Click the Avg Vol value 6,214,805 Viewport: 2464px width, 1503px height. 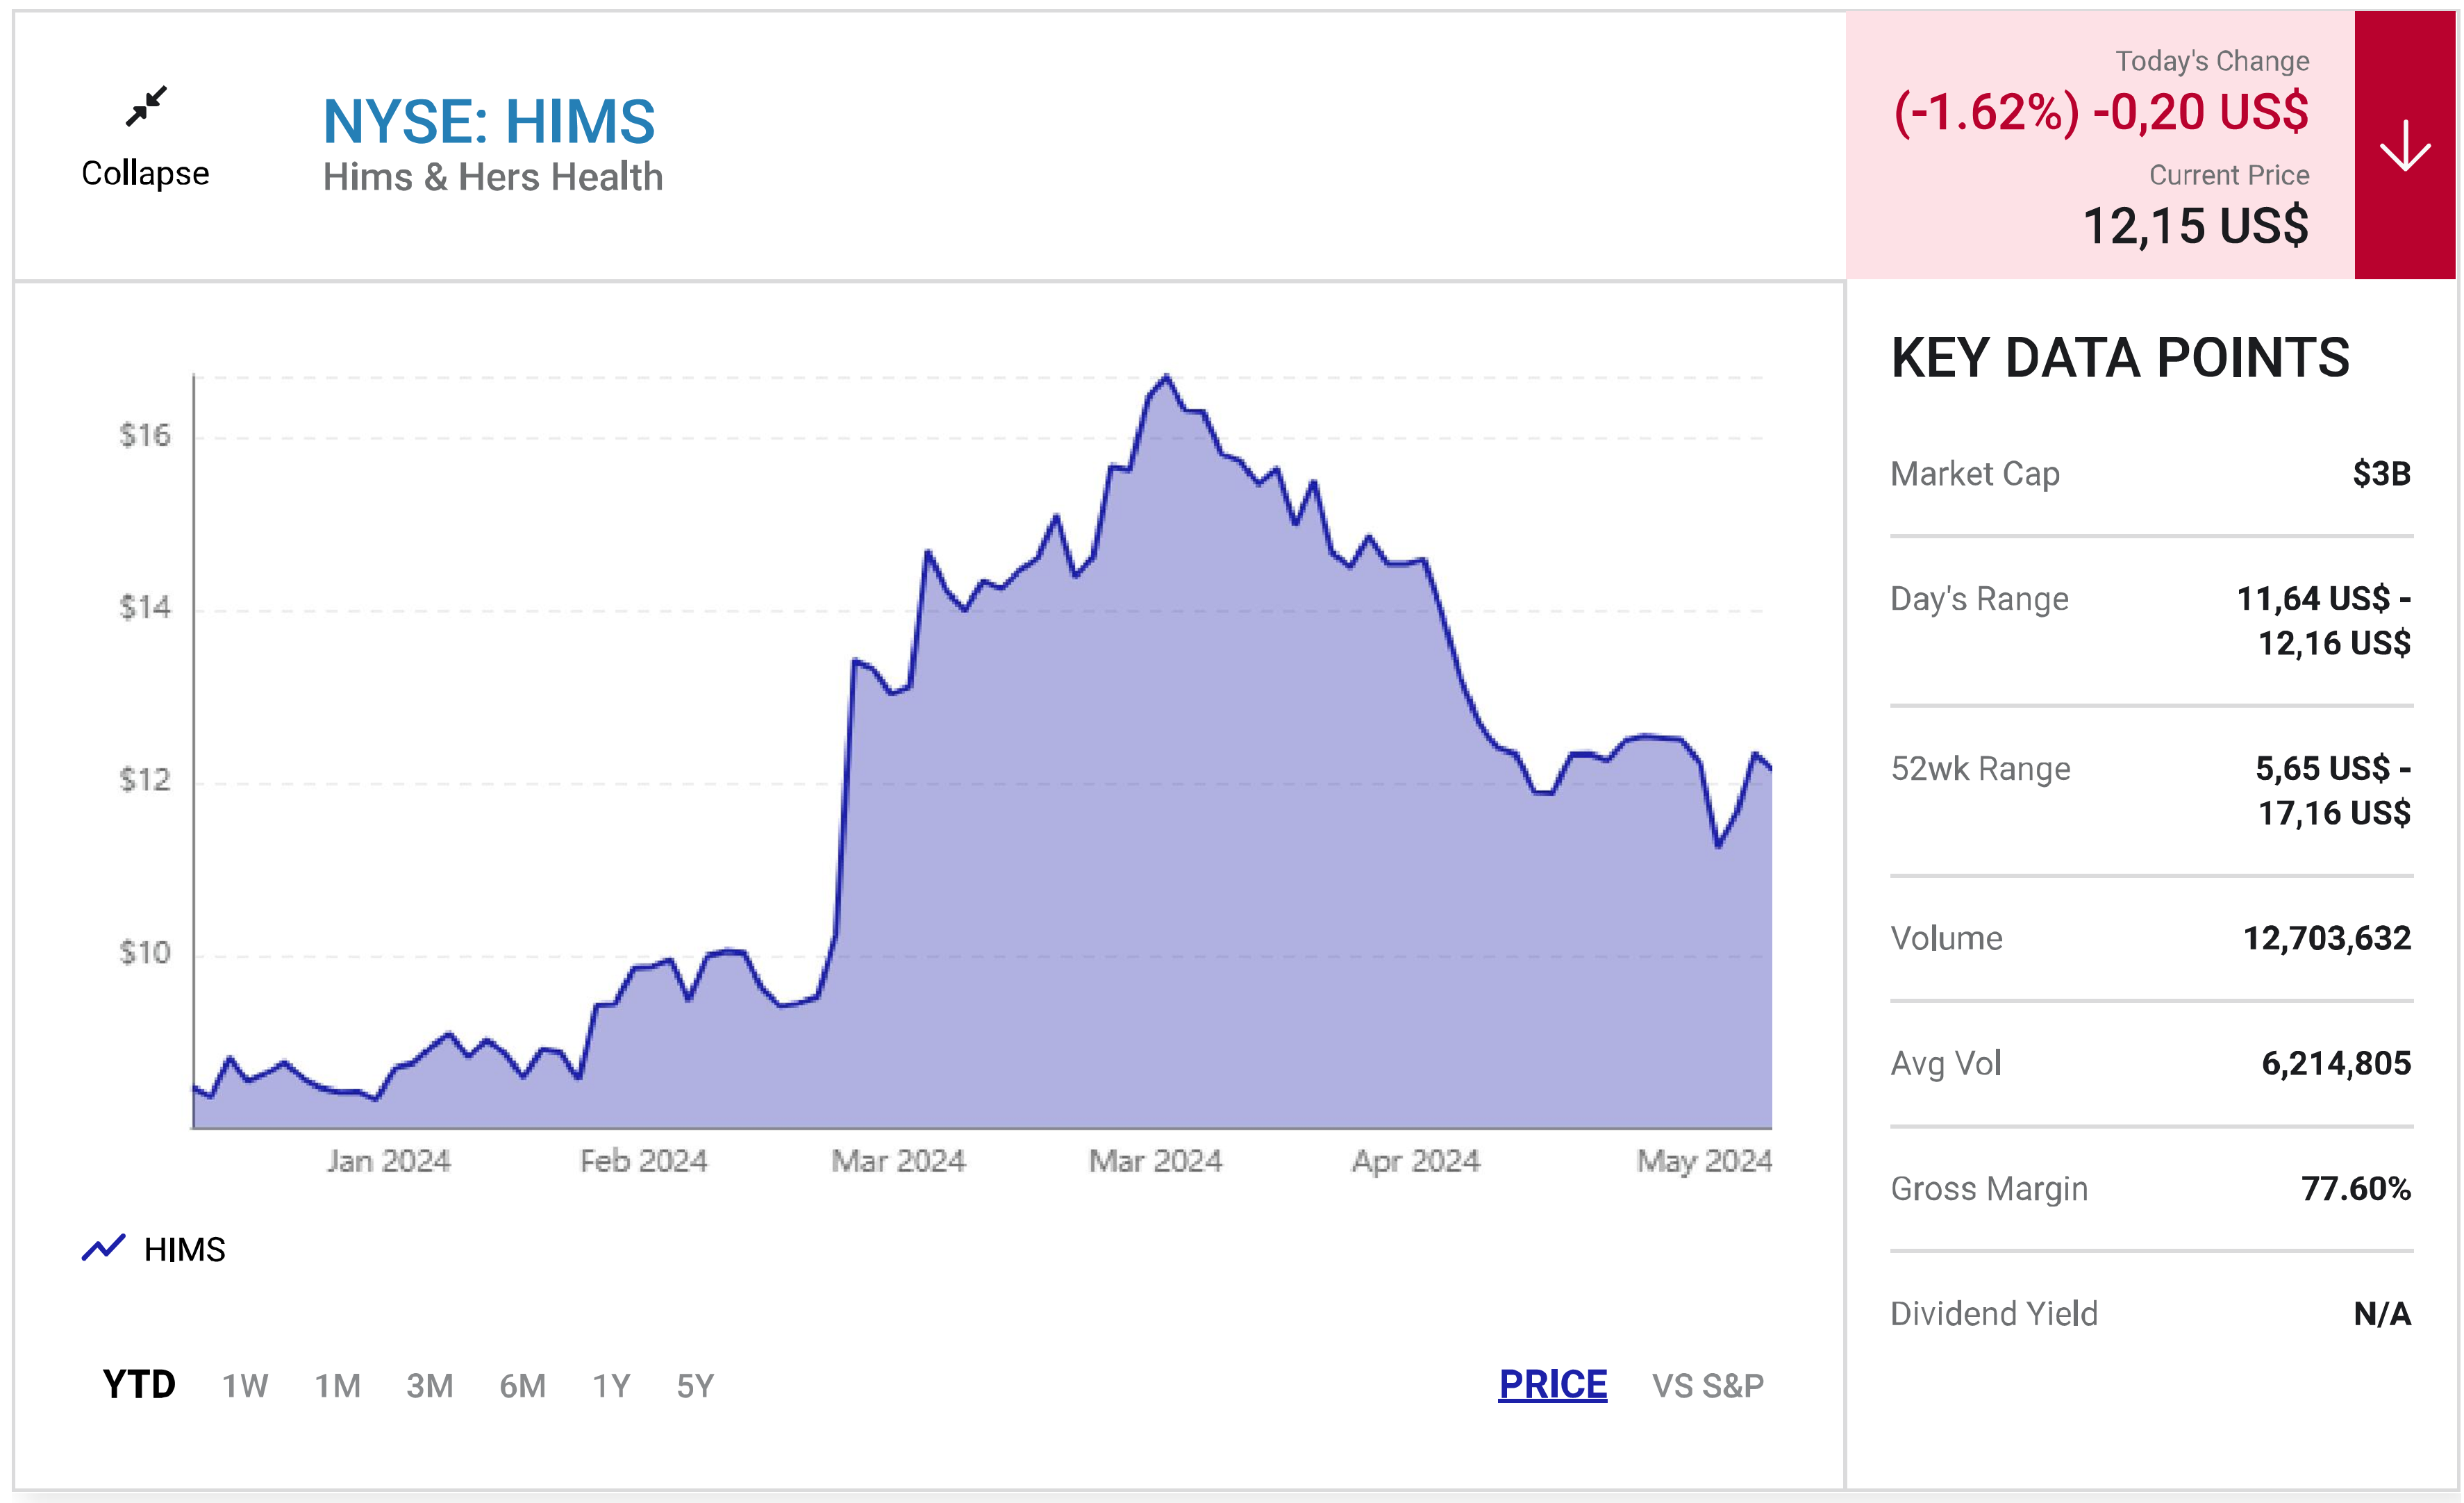(2336, 1063)
